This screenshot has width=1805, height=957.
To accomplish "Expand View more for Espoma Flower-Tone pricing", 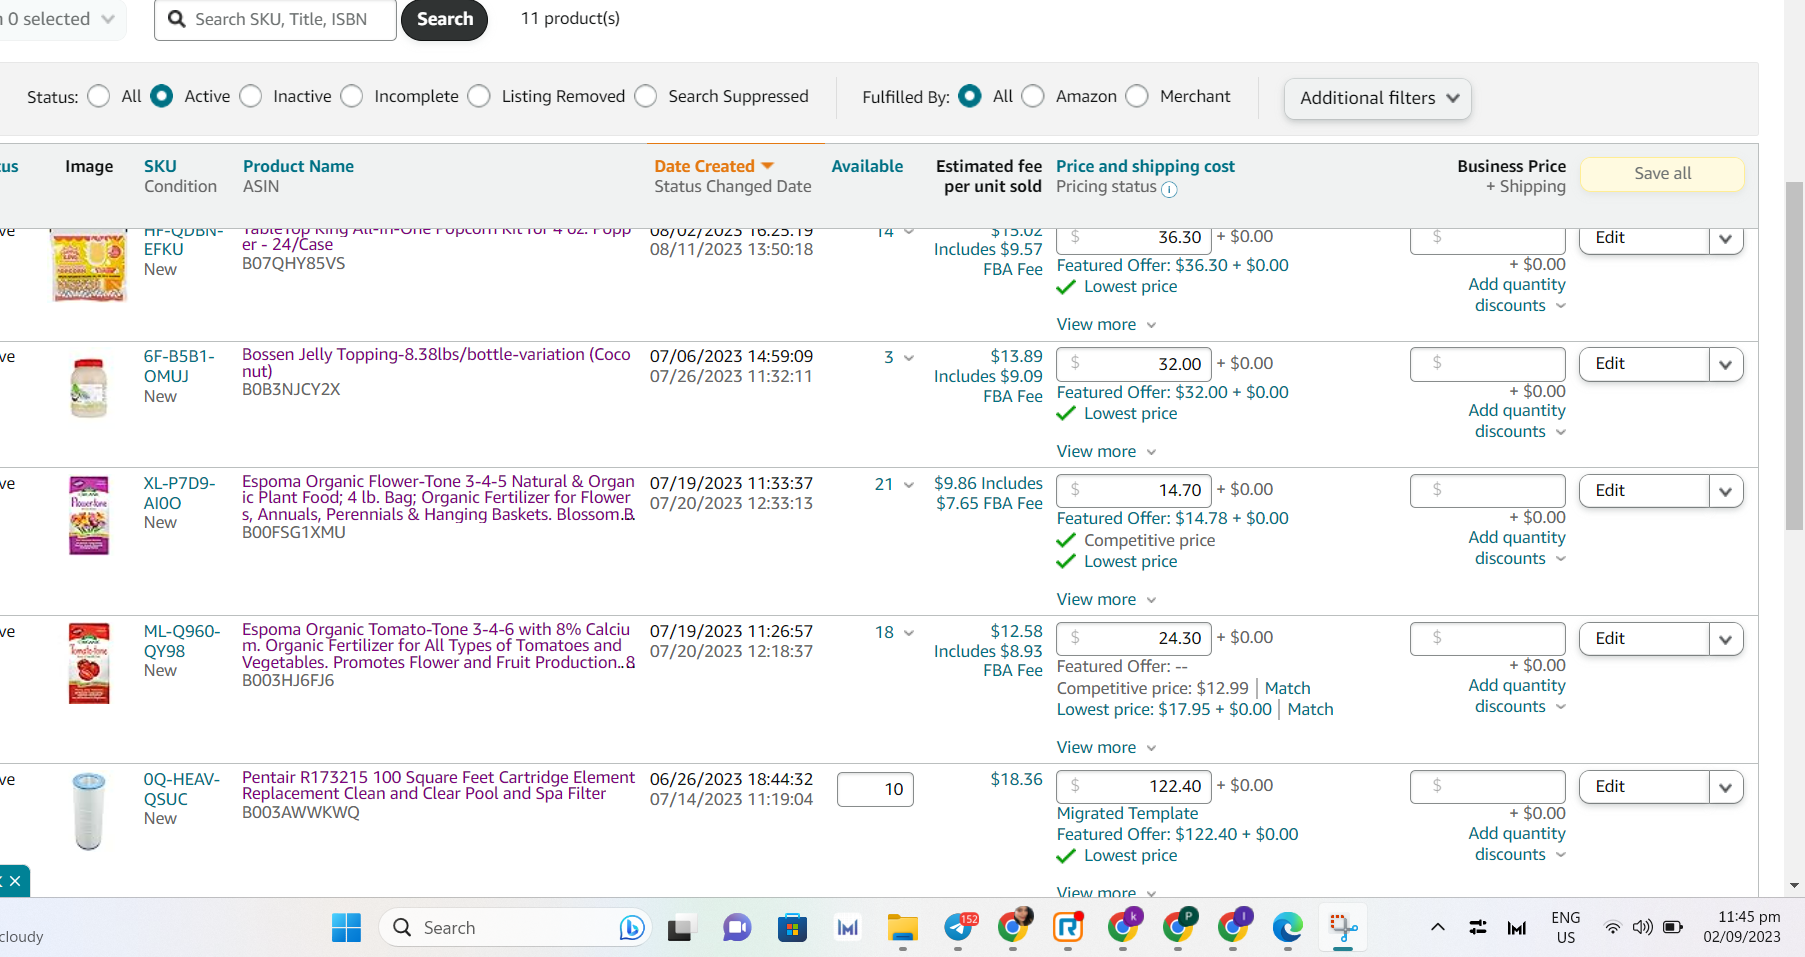I will pyautogui.click(x=1106, y=599).
